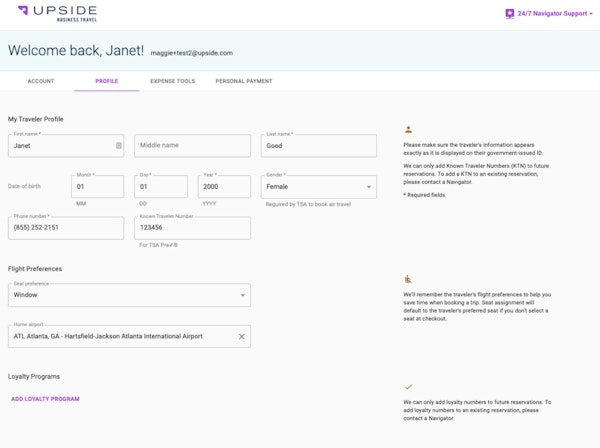Click the airline seat icon

(x=408, y=279)
